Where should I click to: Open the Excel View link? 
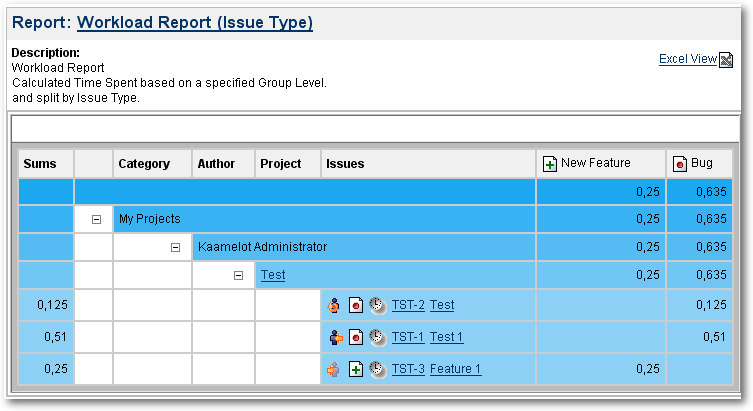pos(687,59)
